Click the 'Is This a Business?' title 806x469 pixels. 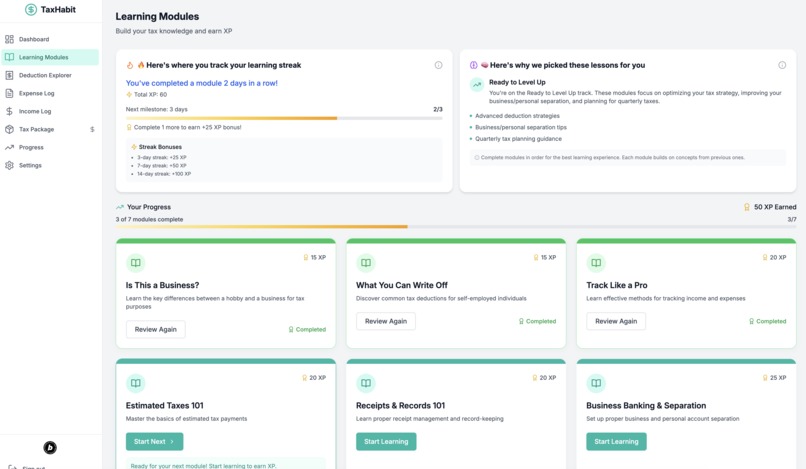coord(162,285)
